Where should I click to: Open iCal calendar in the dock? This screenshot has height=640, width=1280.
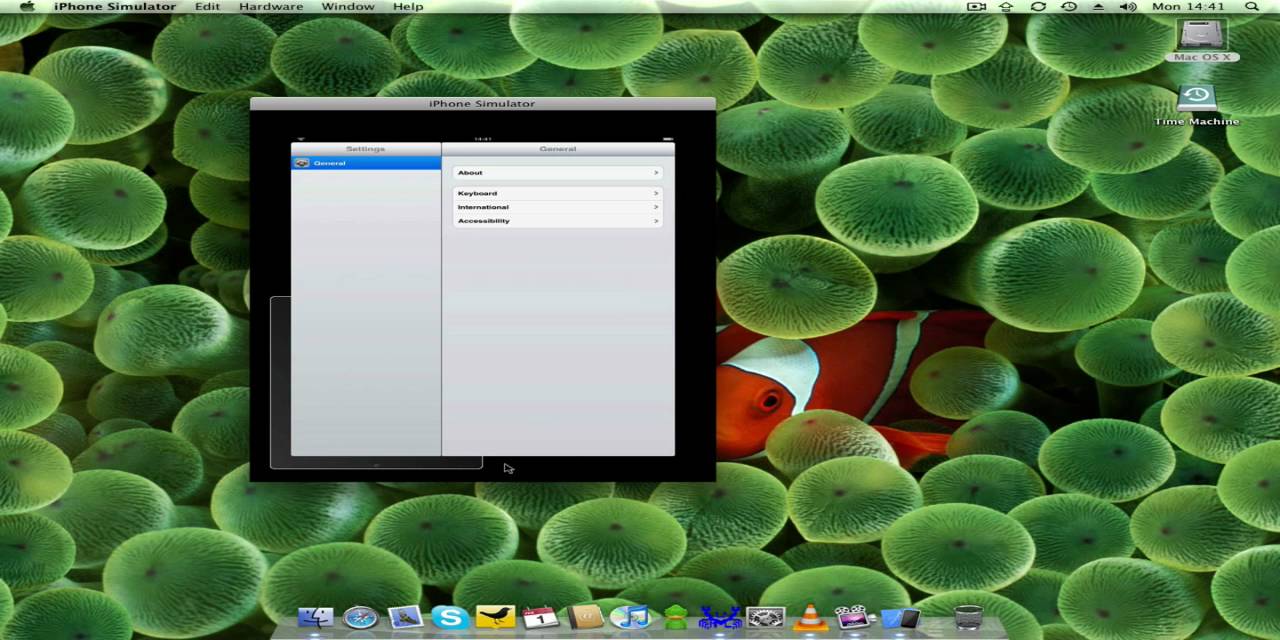tap(540, 617)
